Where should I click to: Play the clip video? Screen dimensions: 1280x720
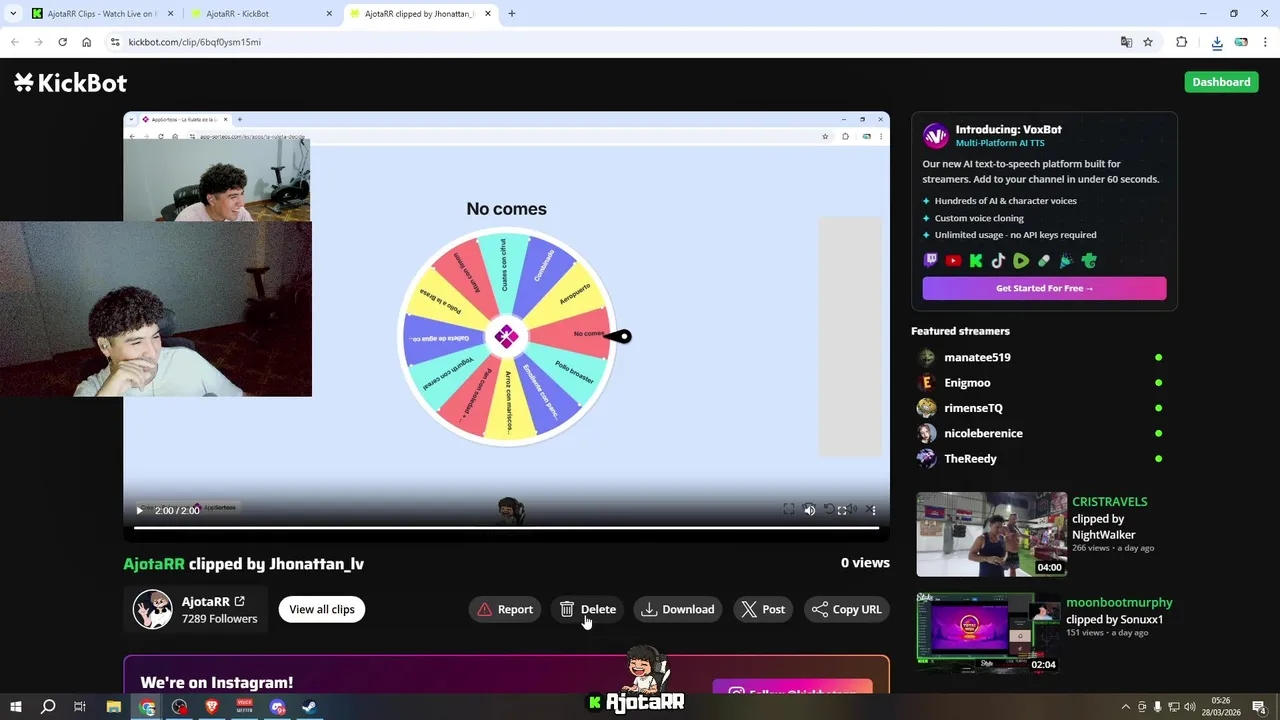pos(139,510)
